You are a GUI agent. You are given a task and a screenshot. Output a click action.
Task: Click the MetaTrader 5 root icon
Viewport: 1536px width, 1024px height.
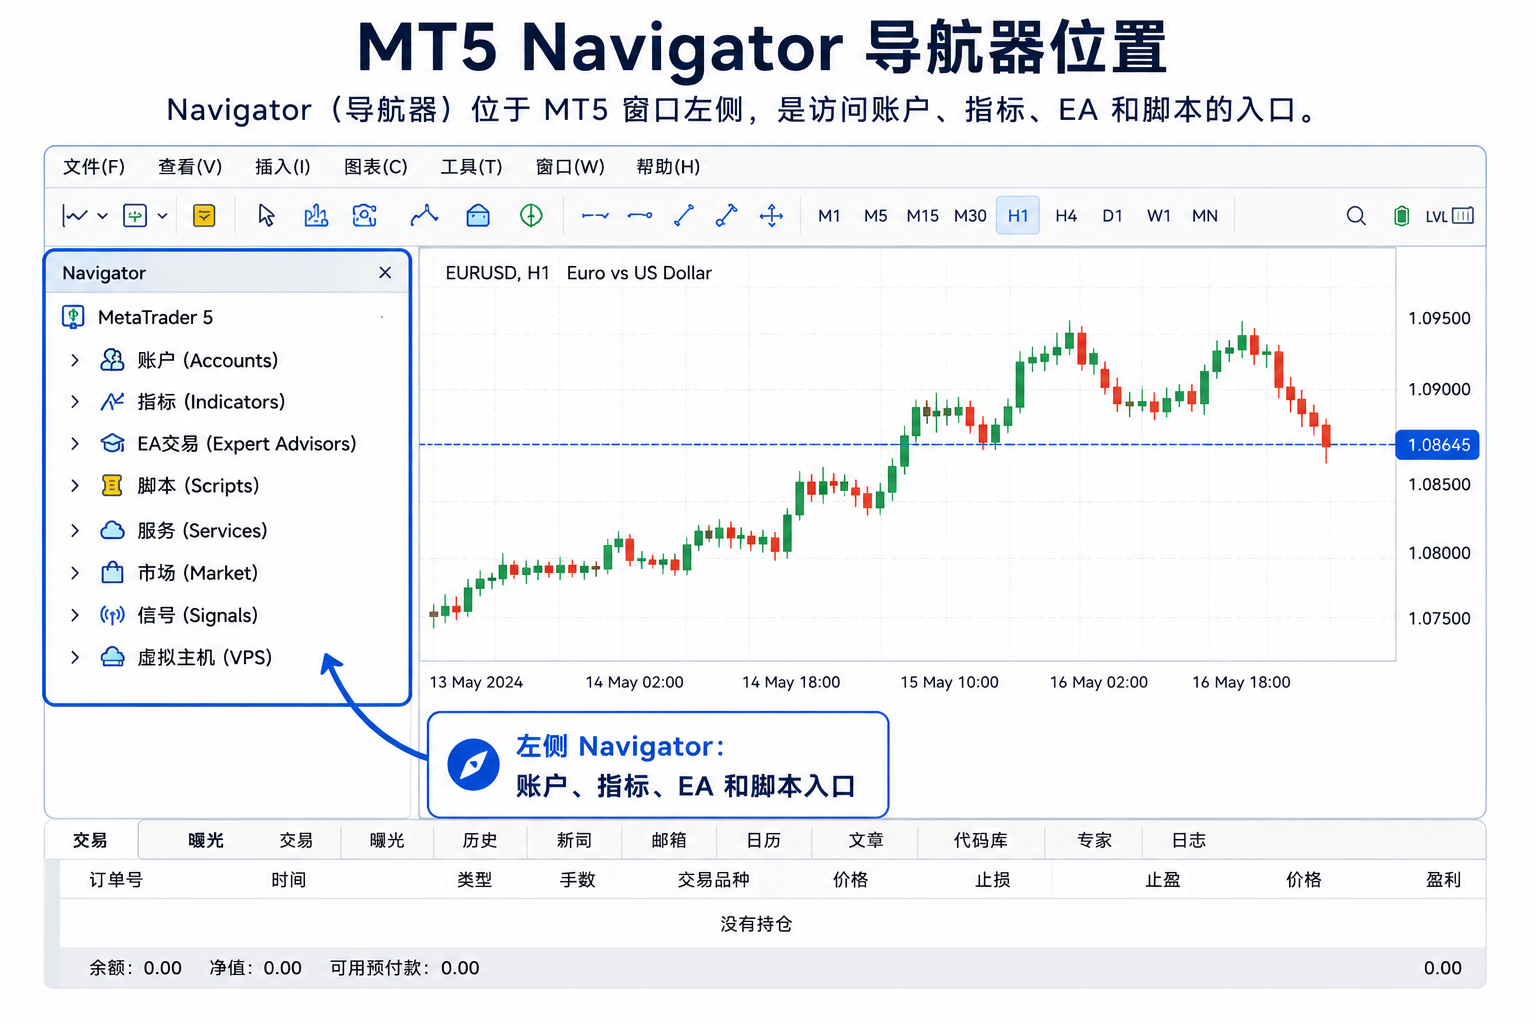pyautogui.click(x=73, y=317)
